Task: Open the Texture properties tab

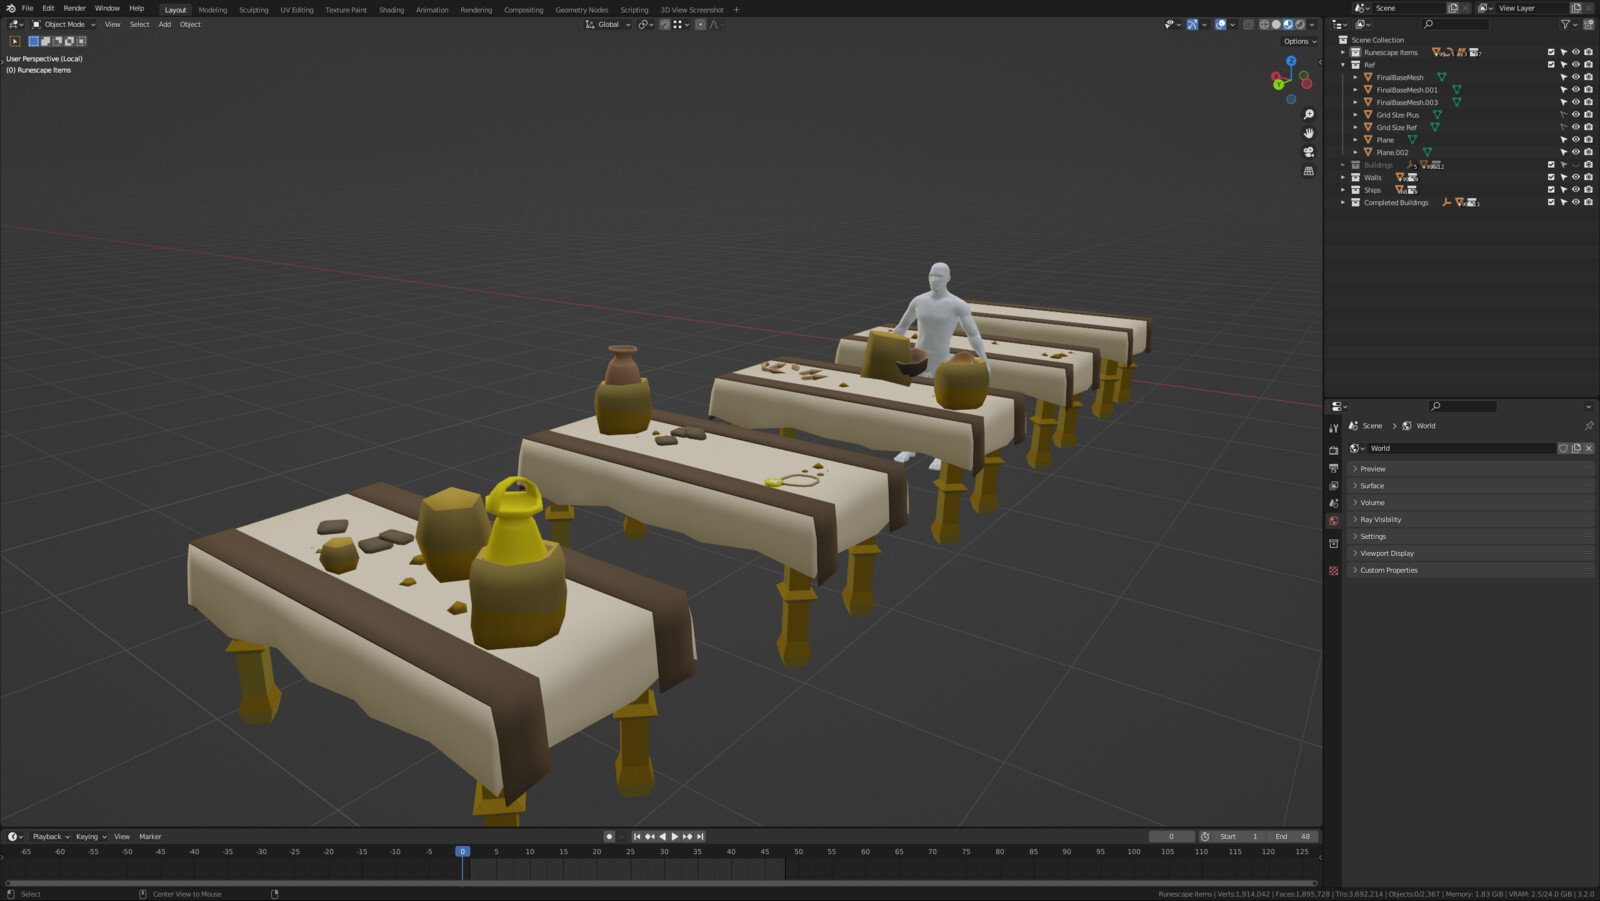Action: tap(1333, 571)
